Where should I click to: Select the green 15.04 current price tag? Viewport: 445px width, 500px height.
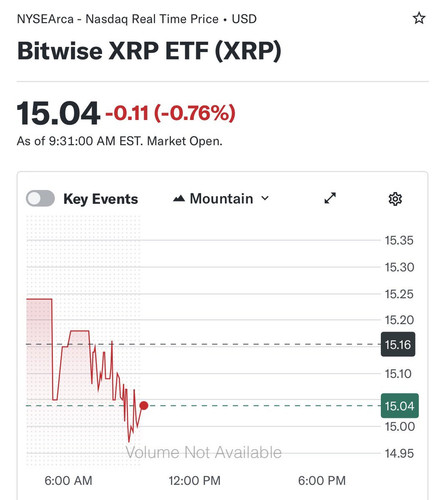point(400,406)
